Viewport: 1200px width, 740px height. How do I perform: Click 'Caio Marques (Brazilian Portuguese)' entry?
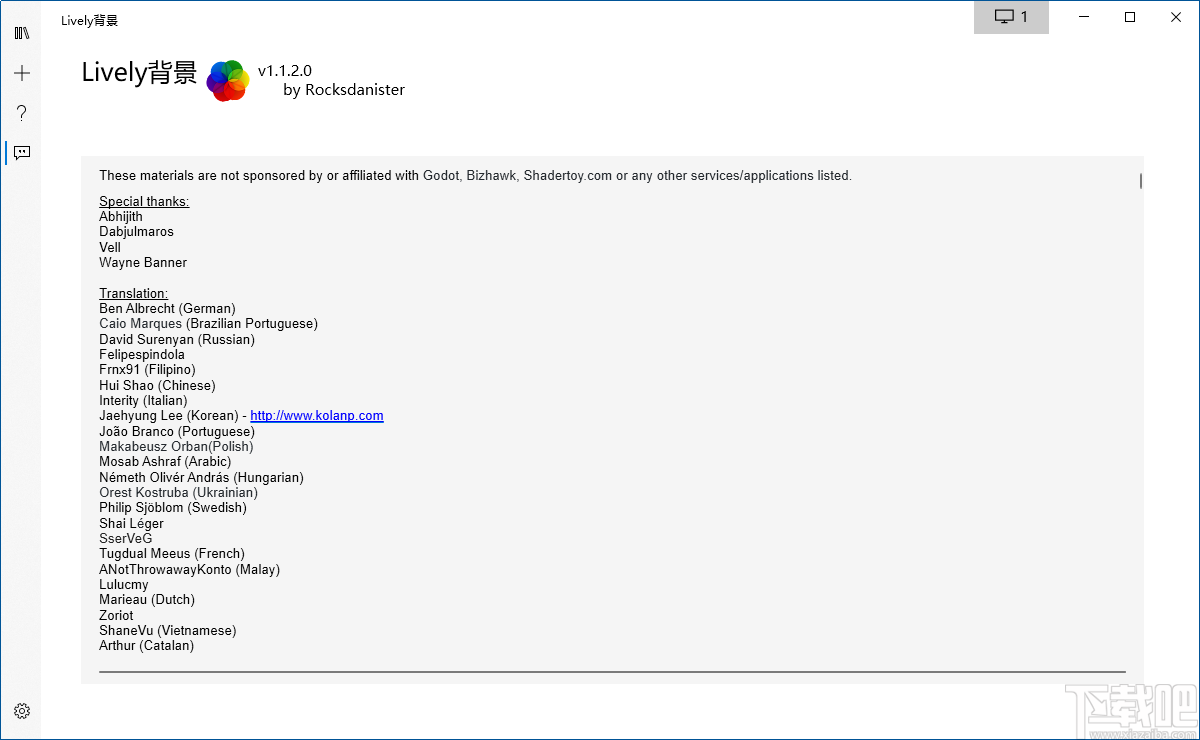(208, 324)
